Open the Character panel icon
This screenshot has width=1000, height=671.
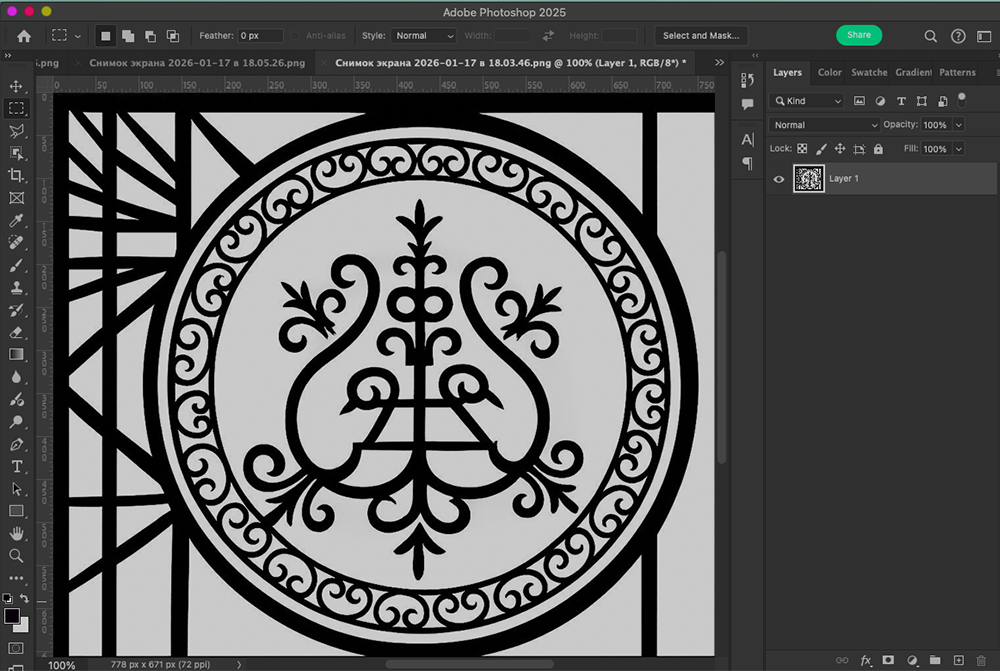point(747,139)
